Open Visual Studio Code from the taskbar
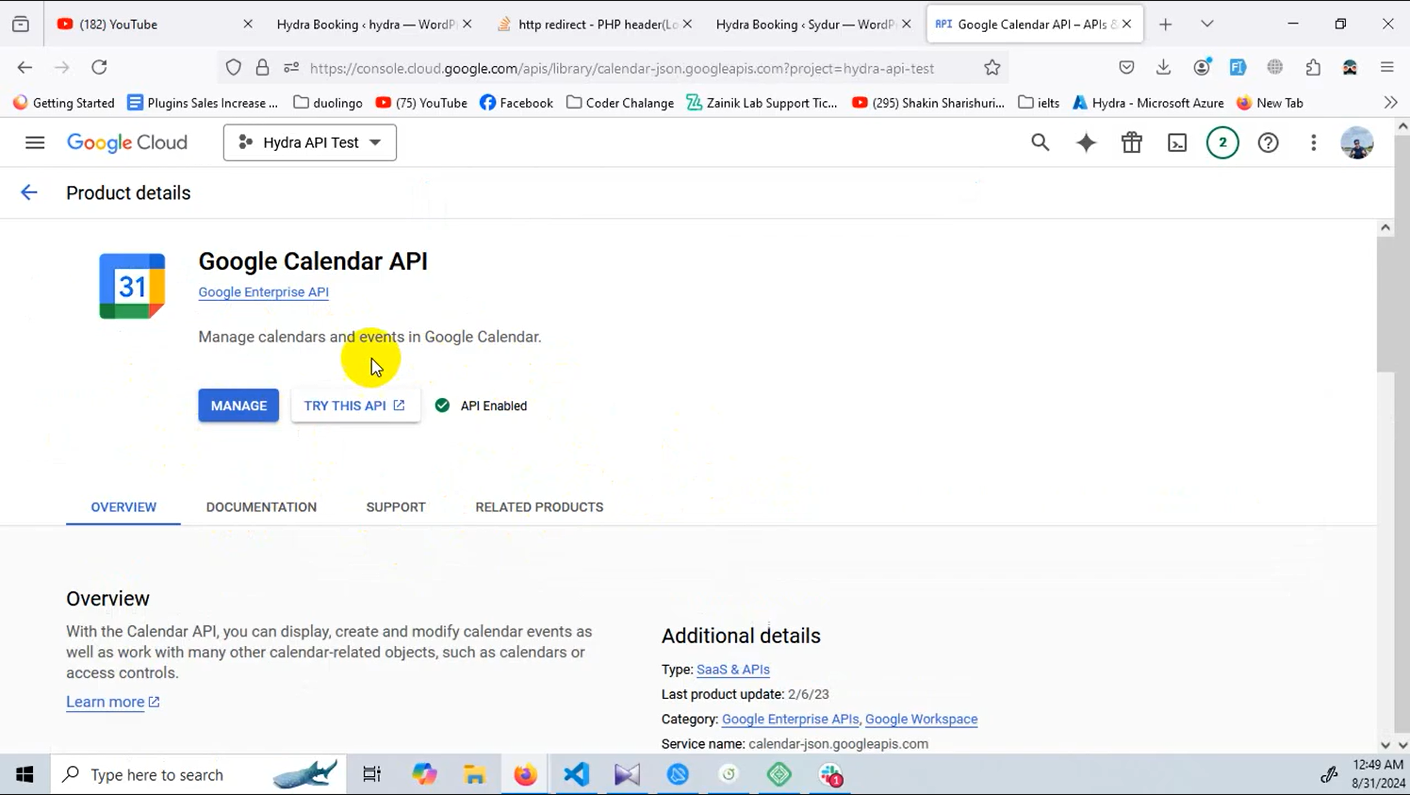The width and height of the screenshot is (1410, 795). 576,775
